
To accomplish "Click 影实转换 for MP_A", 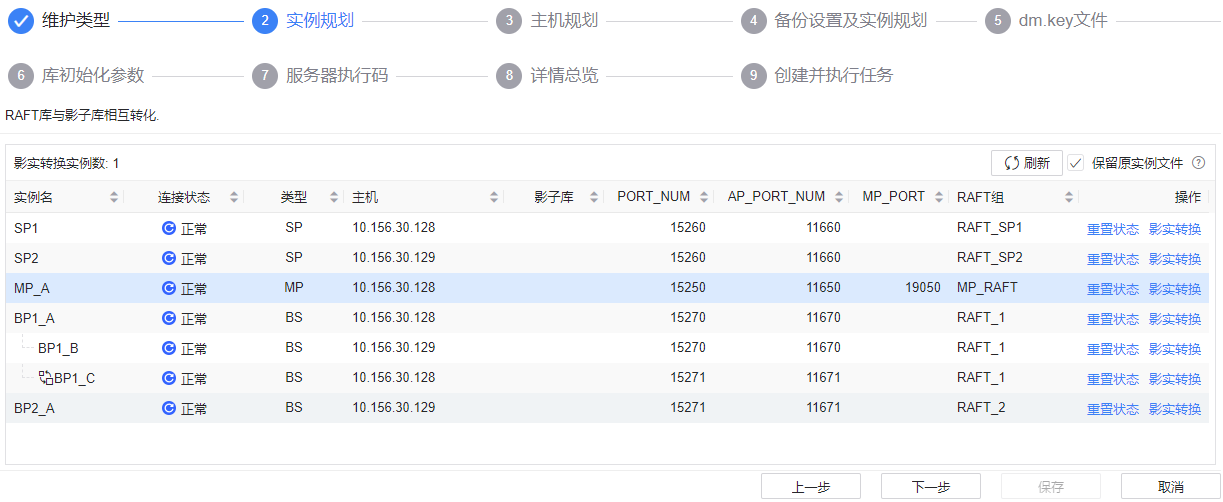I will coord(1175,289).
